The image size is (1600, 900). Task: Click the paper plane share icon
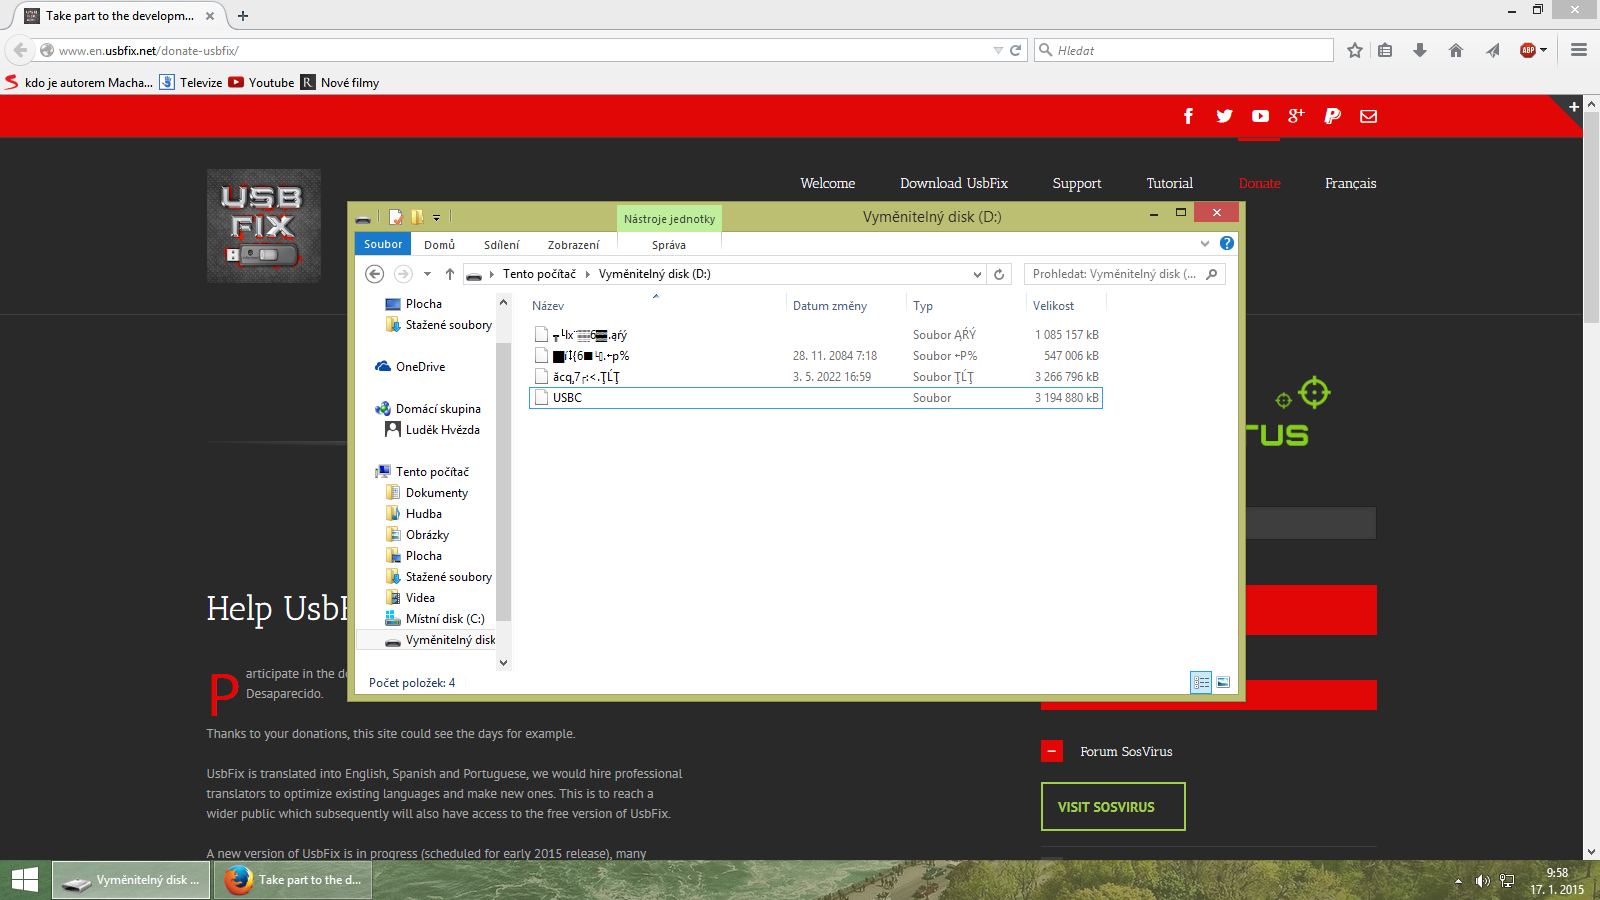pyautogui.click(x=1493, y=50)
